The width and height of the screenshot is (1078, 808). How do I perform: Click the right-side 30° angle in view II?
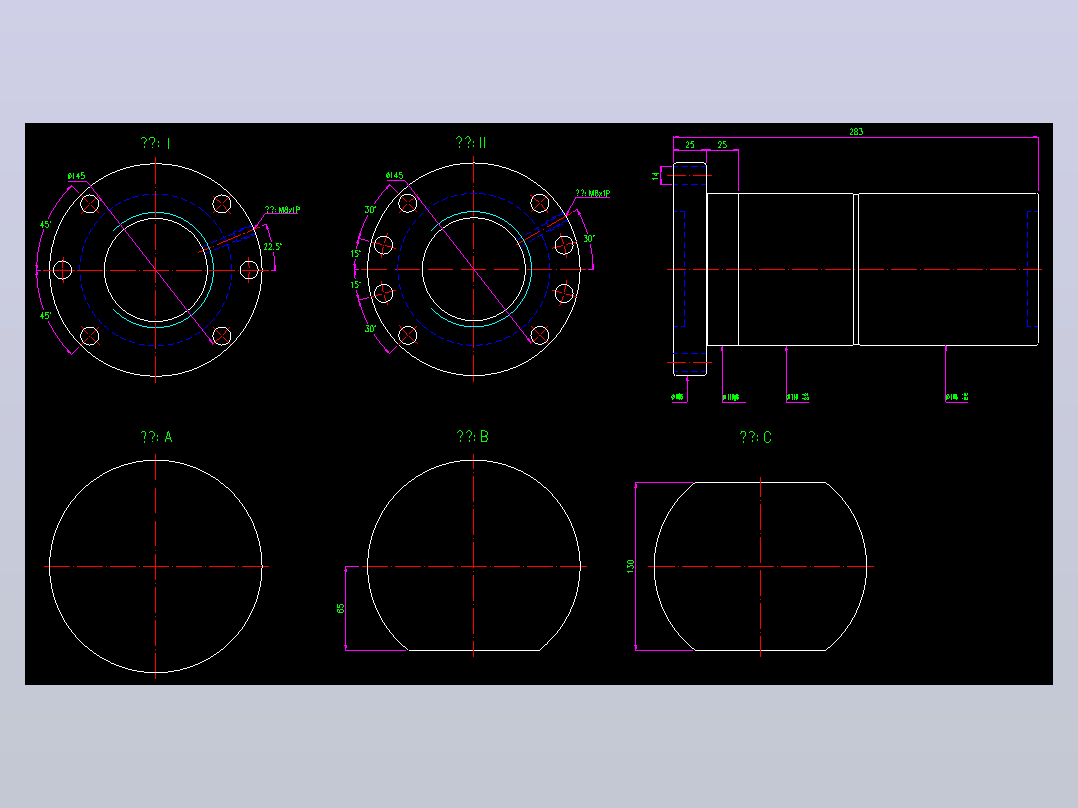point(589,239)
